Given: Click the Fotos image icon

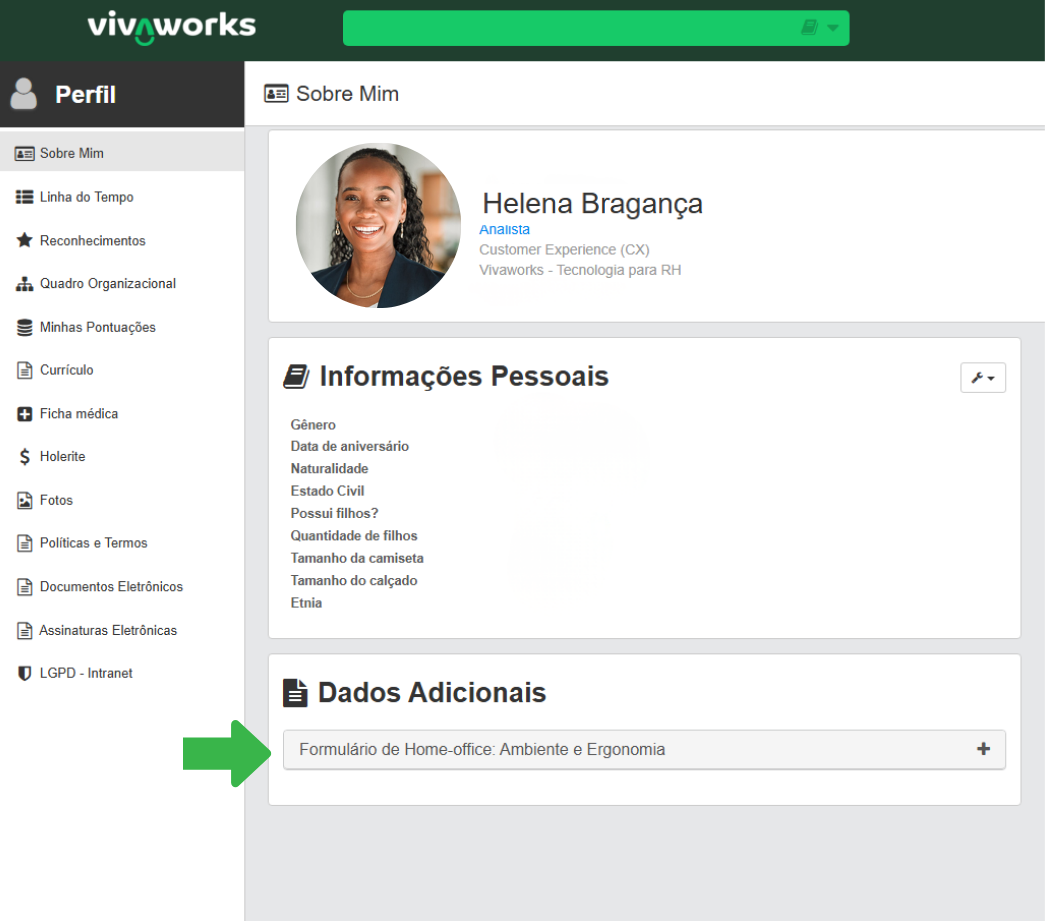Looking at the screenshot, I should point(25,500).
